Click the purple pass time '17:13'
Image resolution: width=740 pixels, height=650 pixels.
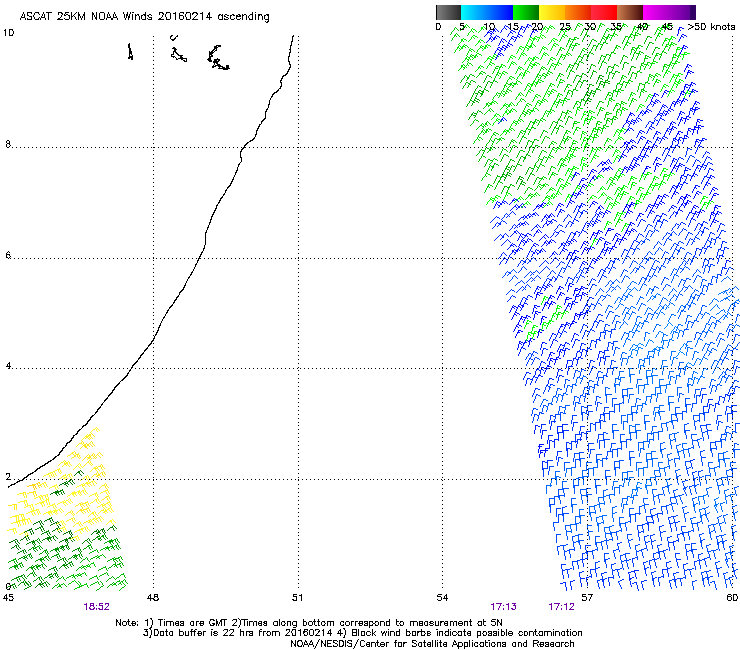click(x=504, y=607)
